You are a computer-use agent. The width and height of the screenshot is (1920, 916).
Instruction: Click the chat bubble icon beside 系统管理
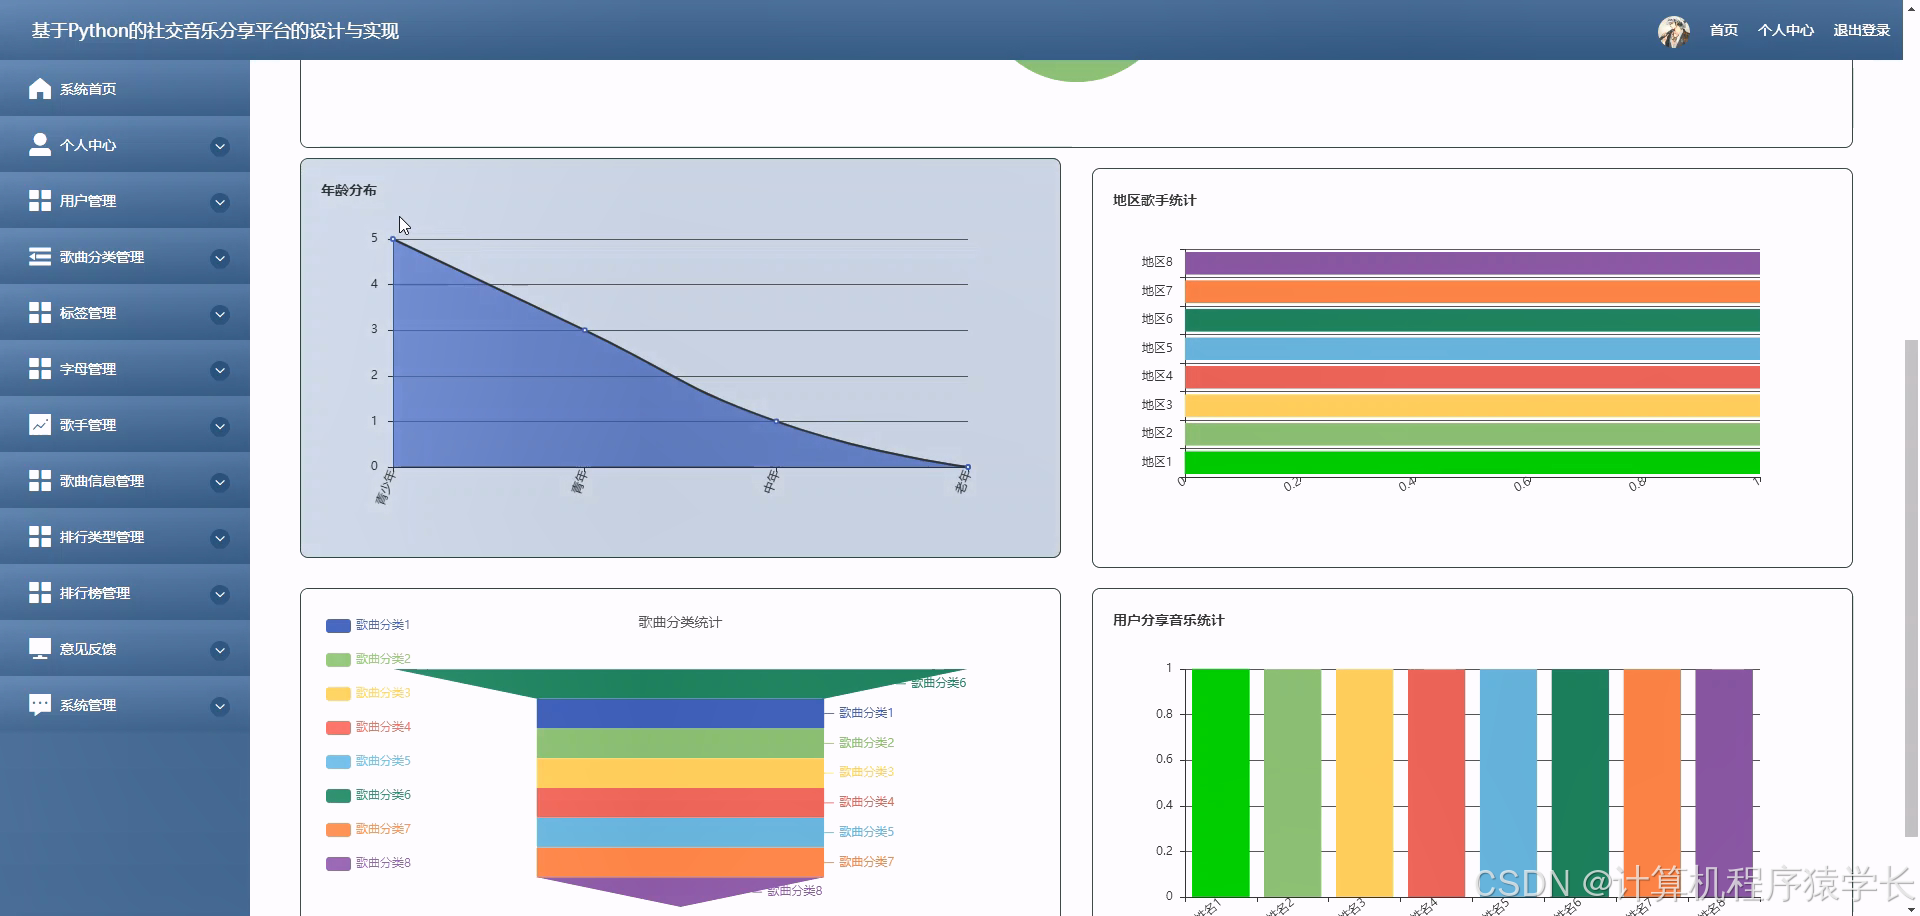pyautogui.click(x=40, y=705)
